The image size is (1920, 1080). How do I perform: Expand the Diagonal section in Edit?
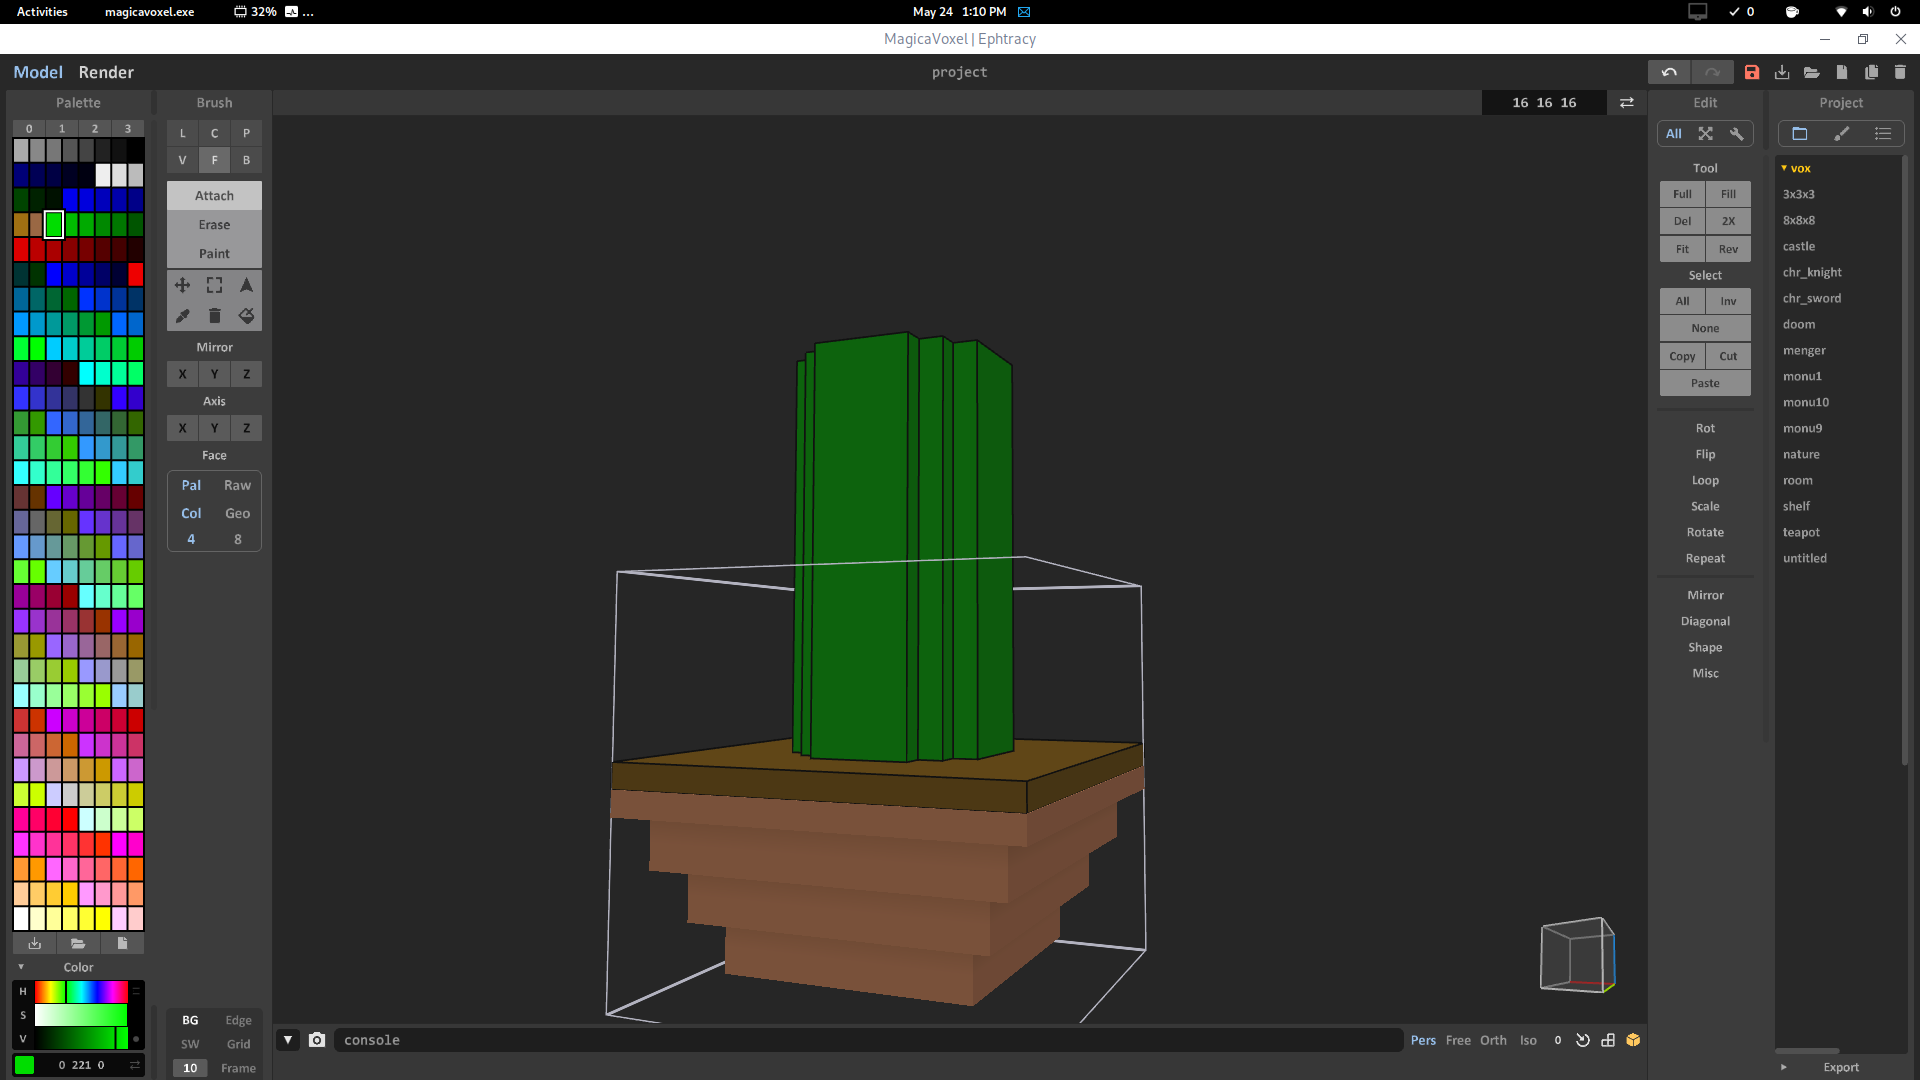(x=1705, y=621)
